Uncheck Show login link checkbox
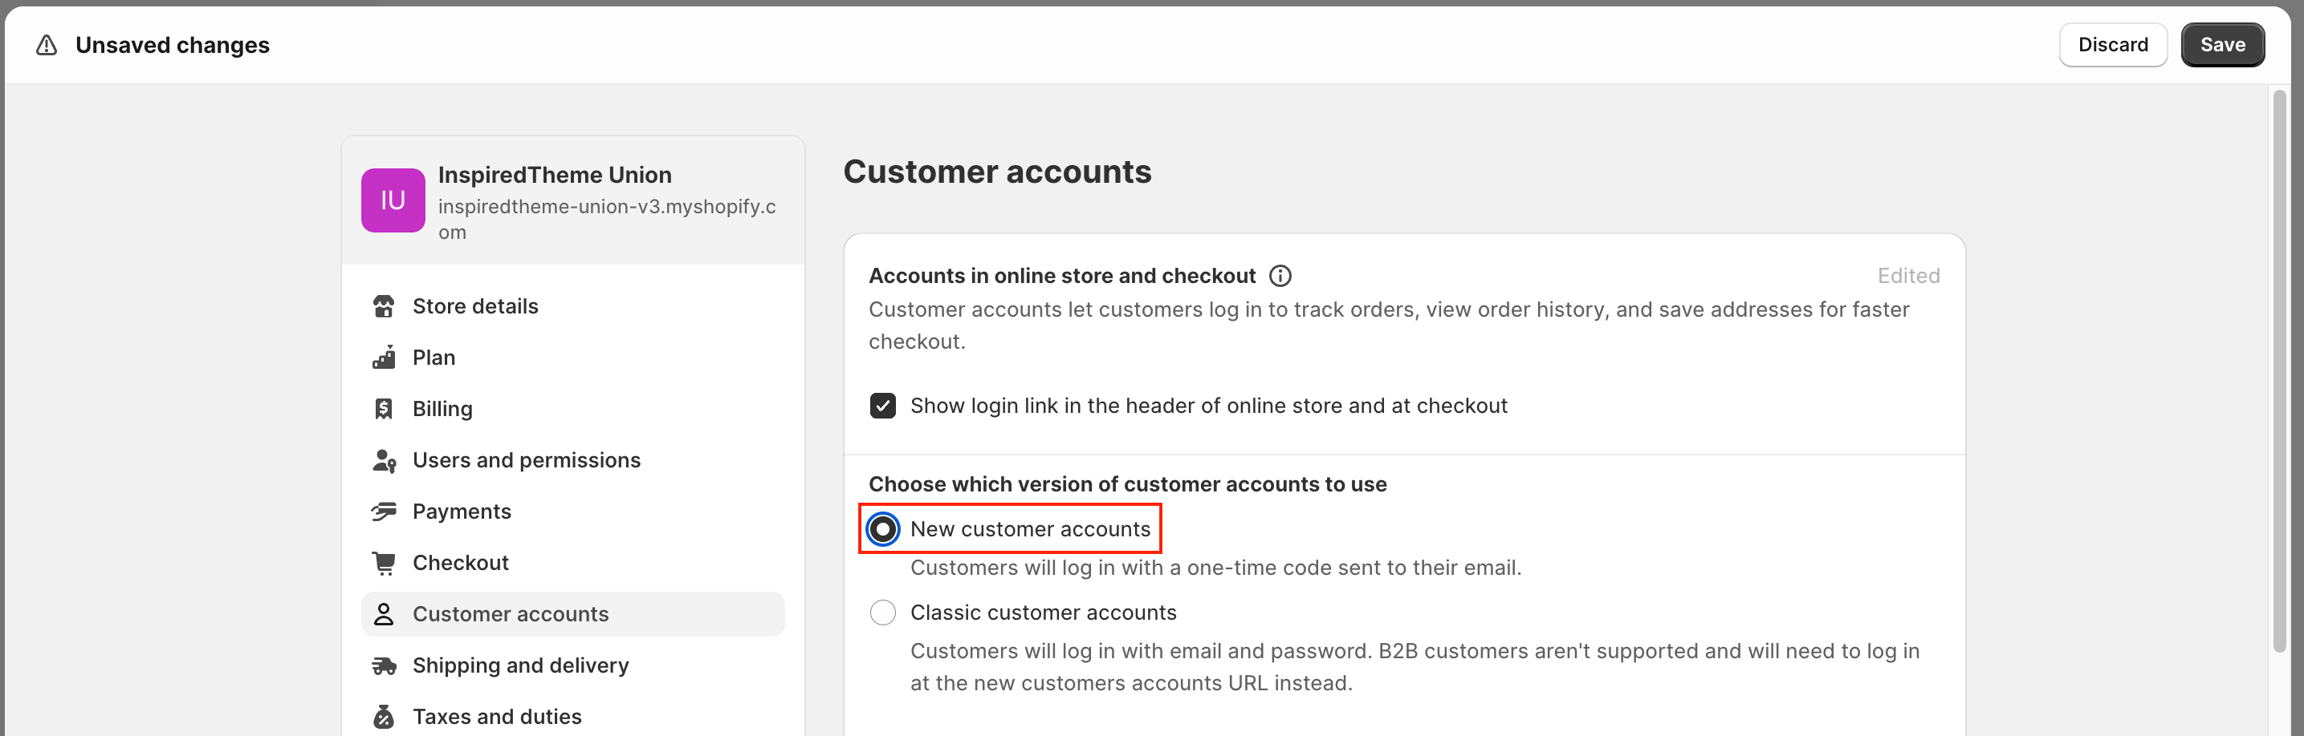 (x=883, y=406)
